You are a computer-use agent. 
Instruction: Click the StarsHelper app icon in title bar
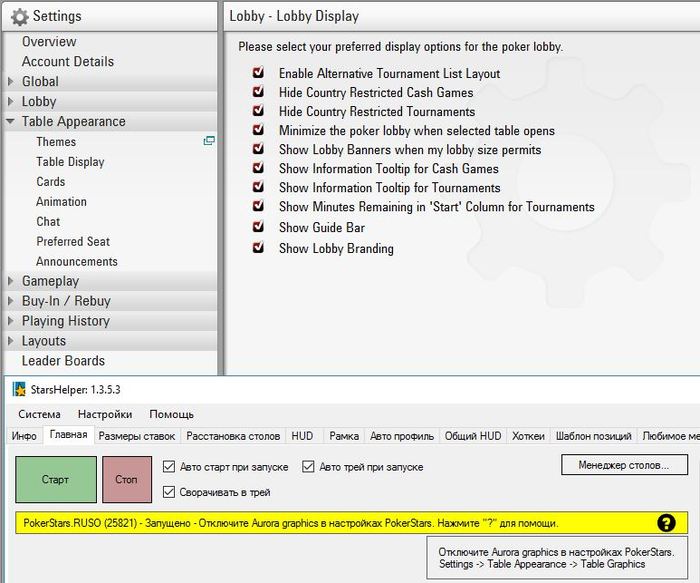(19, 389)
